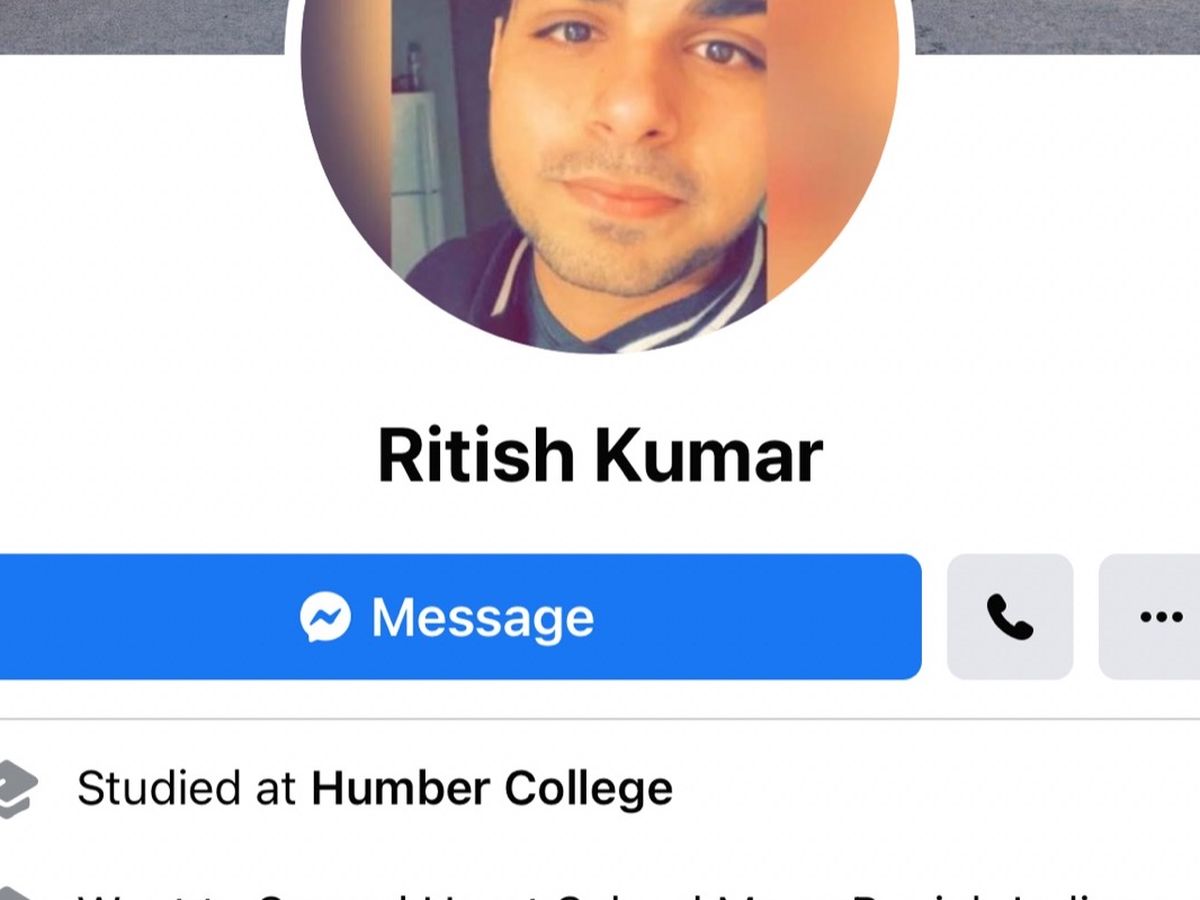Tap the Ritish Kumar profile name

click(x=600, y=456)
